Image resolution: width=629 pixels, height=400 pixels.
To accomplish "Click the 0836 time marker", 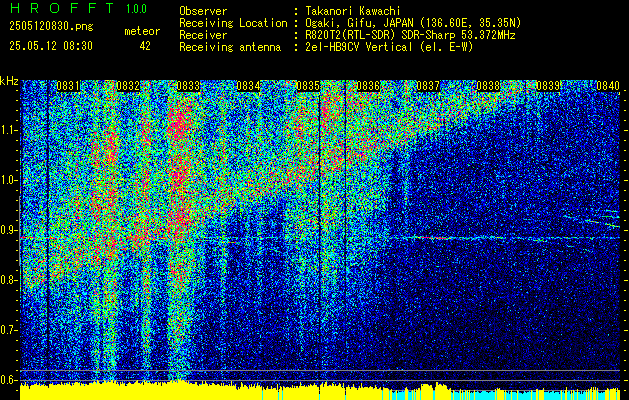I will (x=368, y=86).
